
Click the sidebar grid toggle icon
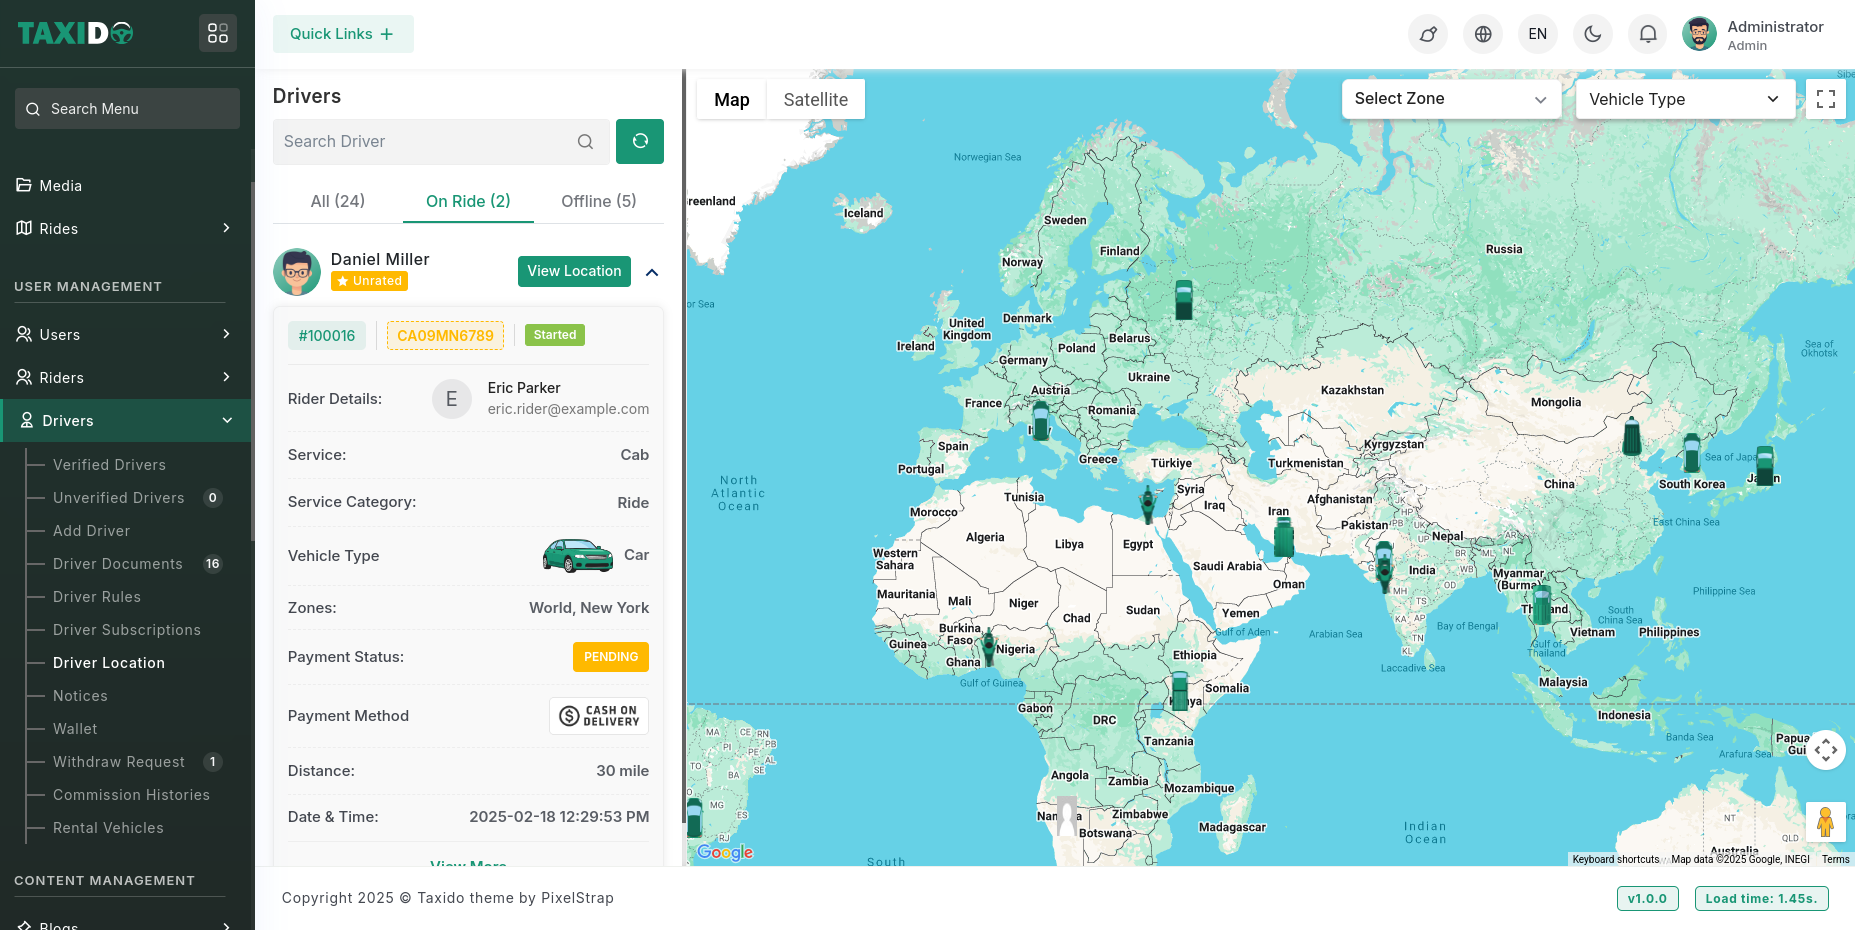(218, 33)
